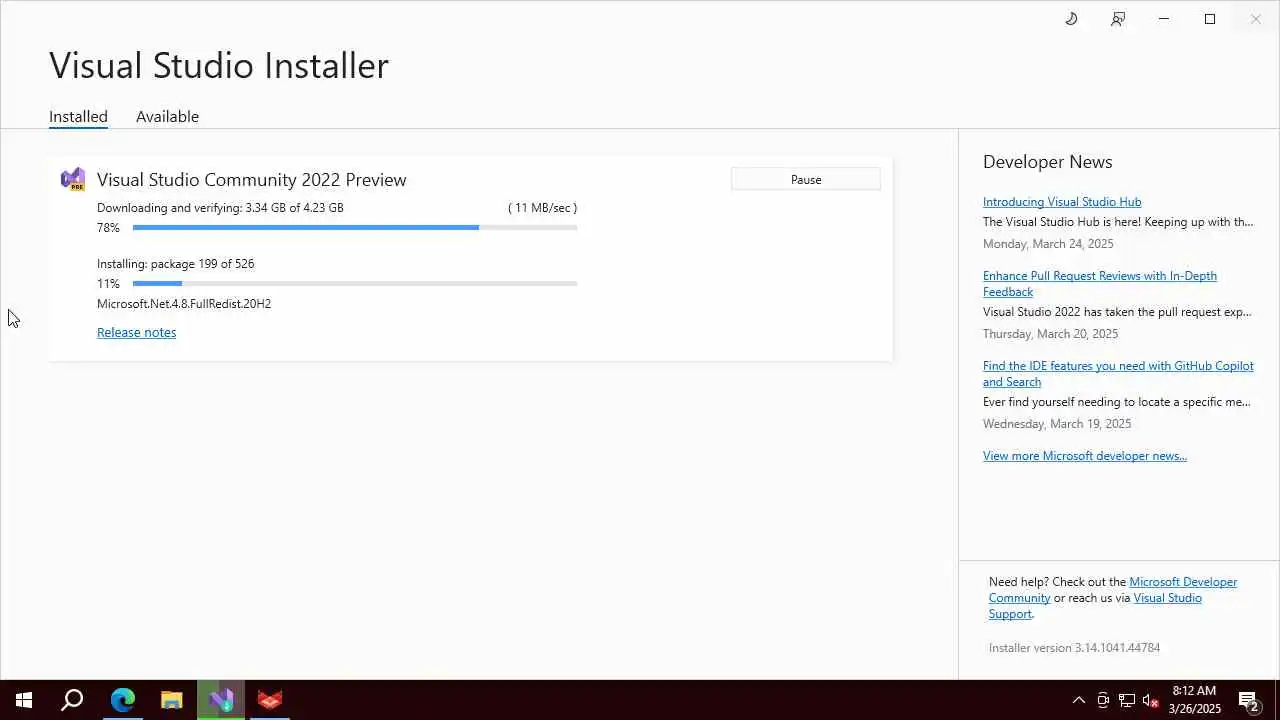Switch to the Available tab
Viewport: 1280px width, 720px height.
pyautogui.click(x=167, y=116)
